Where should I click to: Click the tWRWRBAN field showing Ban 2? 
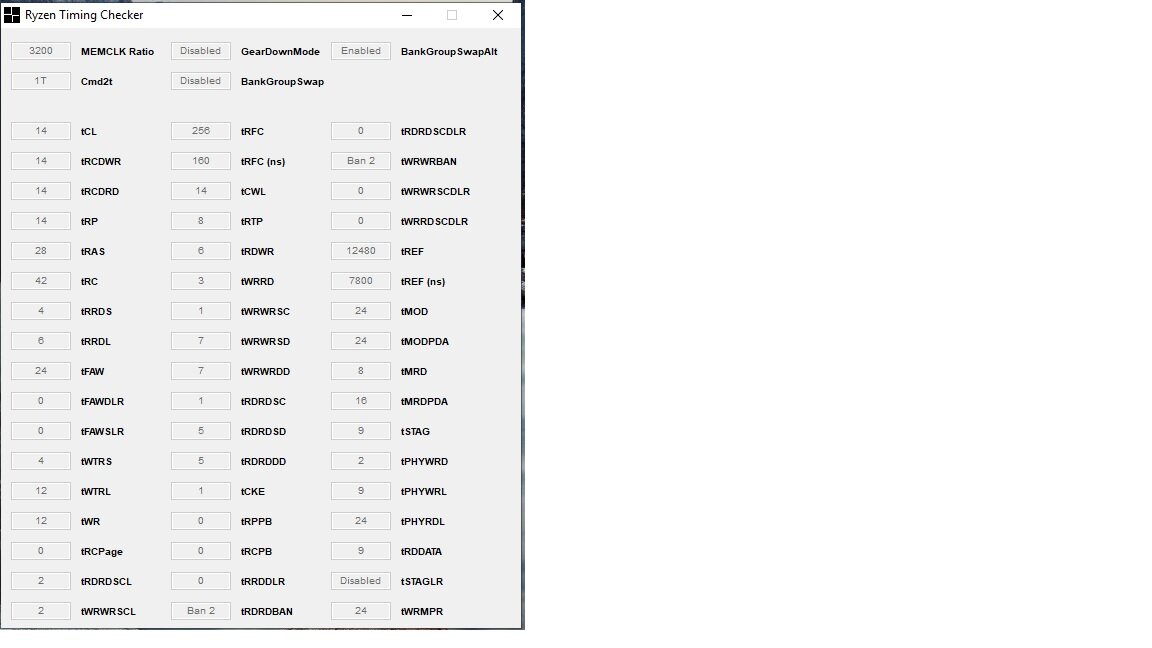tap(361, 161)
